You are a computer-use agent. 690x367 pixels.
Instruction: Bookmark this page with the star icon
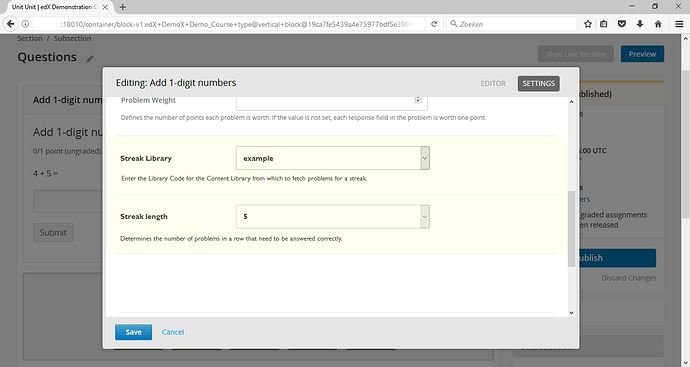pyautogui.click(x=587, y=24)
